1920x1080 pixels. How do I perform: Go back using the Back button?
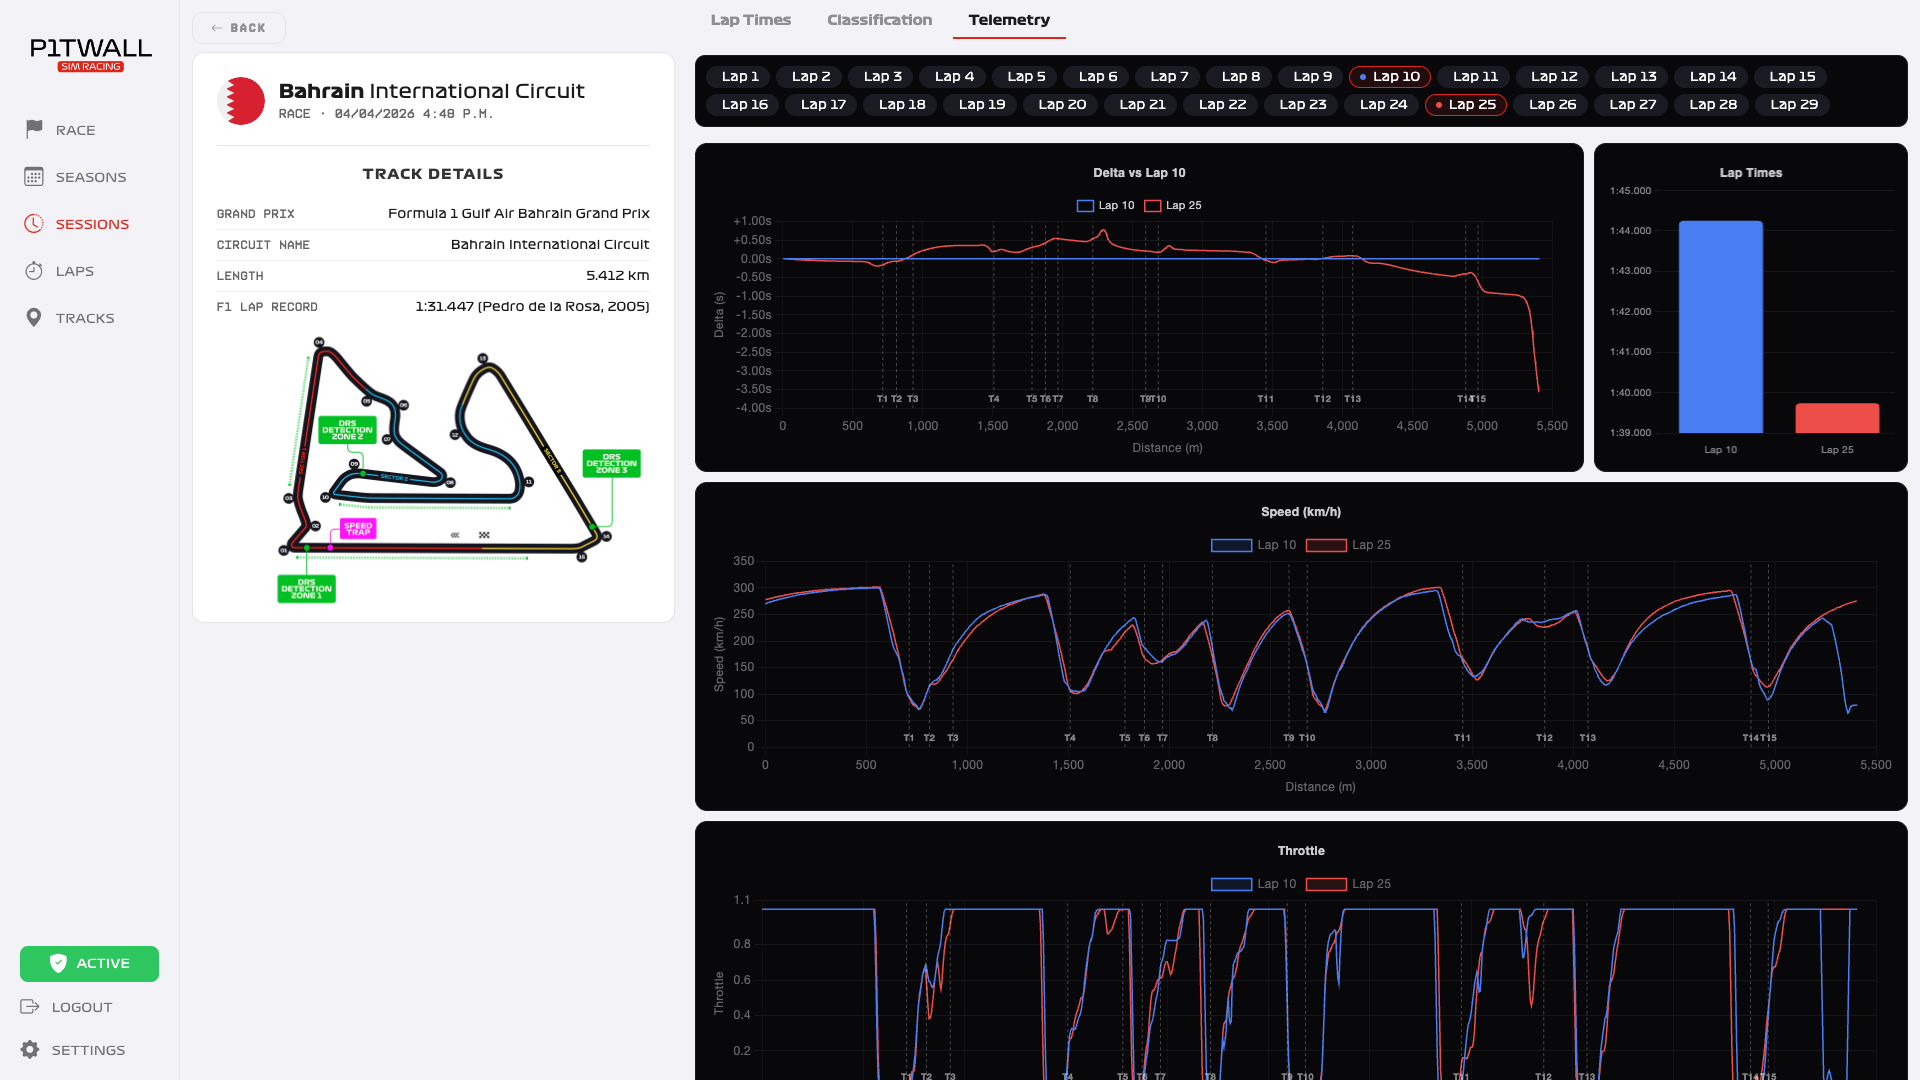click(x=239, y=28)
